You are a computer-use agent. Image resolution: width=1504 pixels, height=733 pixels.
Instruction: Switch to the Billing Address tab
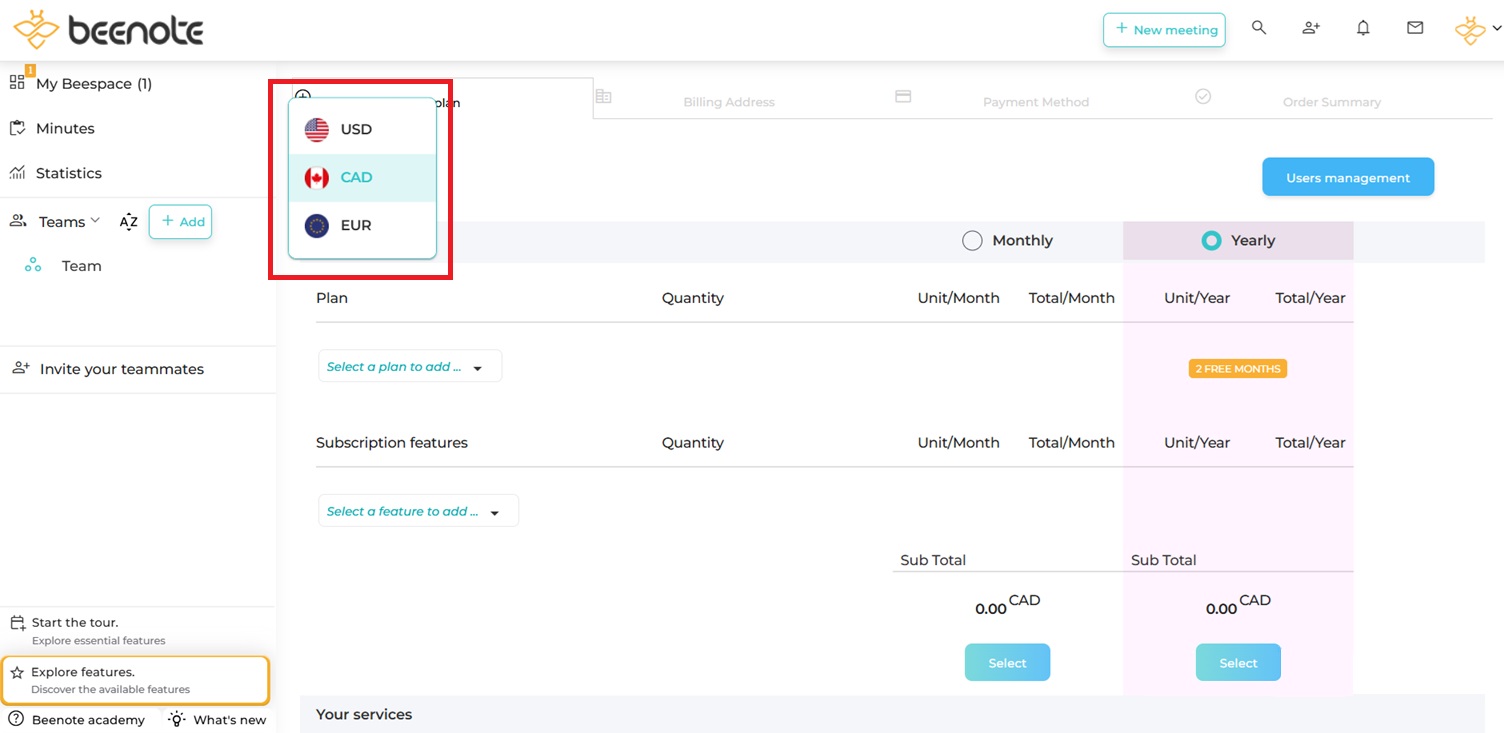(x=728, y=101)
